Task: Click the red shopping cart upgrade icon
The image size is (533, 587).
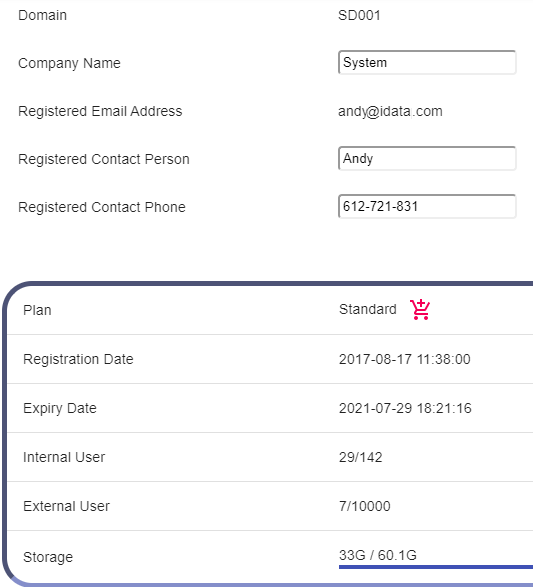Action: coord(420,310)
